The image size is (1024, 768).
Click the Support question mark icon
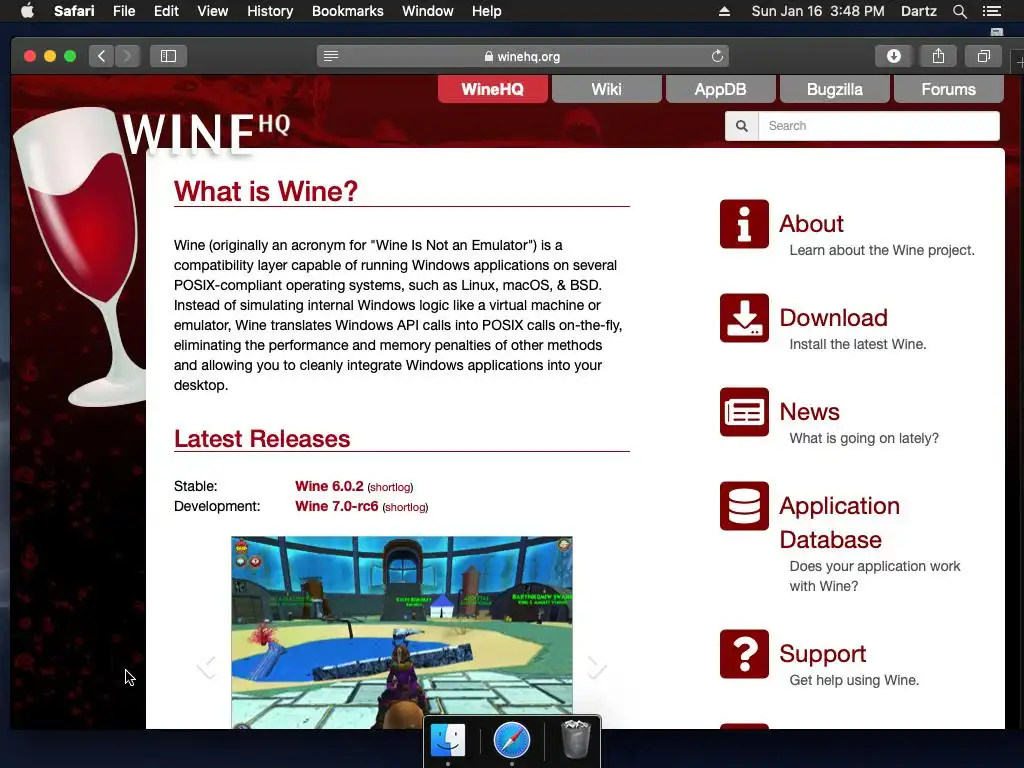tap(744, 654)
